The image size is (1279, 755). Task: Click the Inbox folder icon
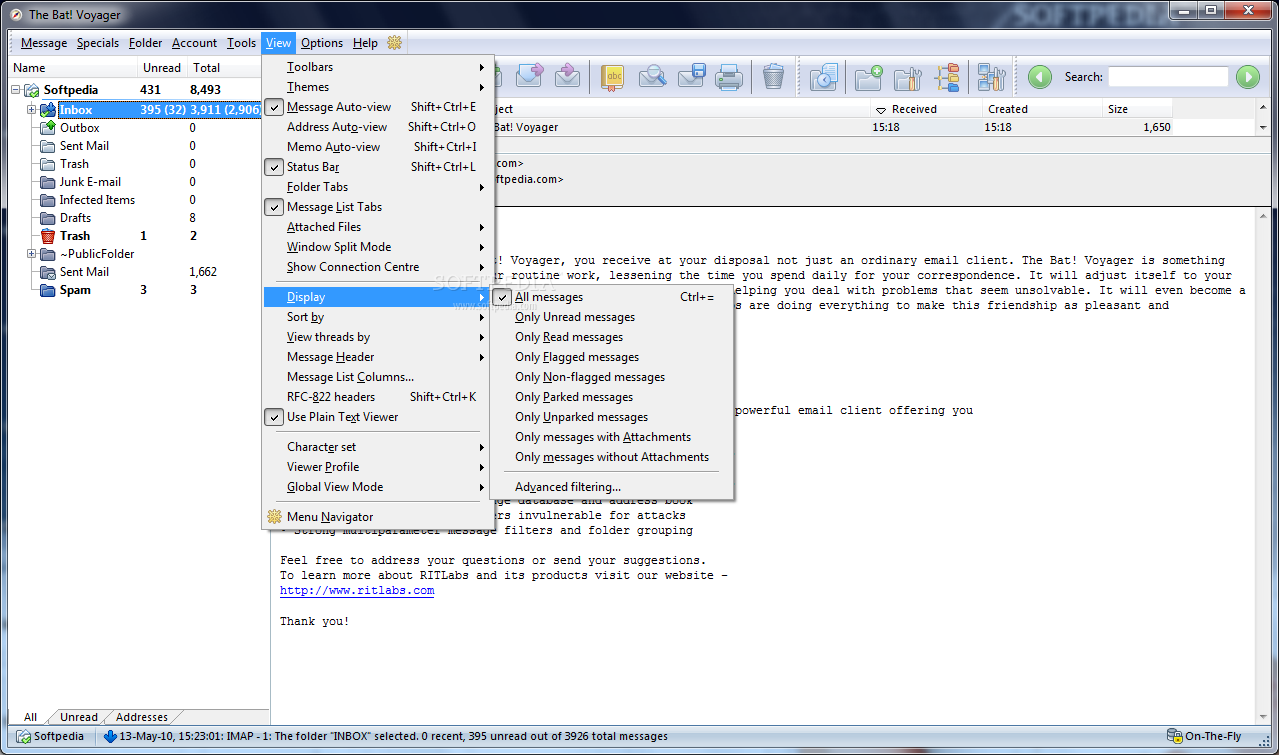click(x=47, y=110)
